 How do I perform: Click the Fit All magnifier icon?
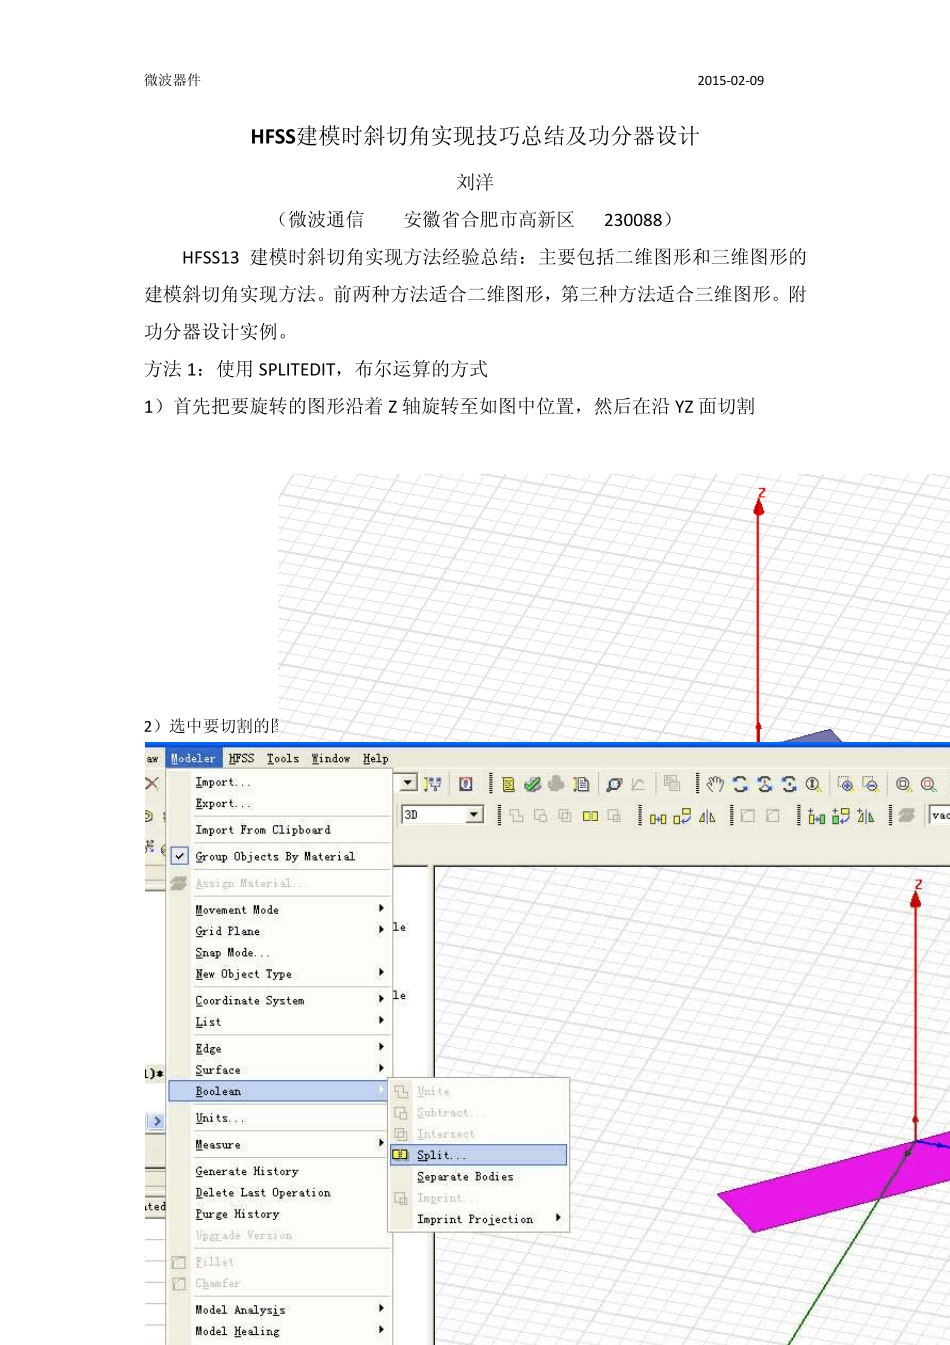(x=903, y=785)
